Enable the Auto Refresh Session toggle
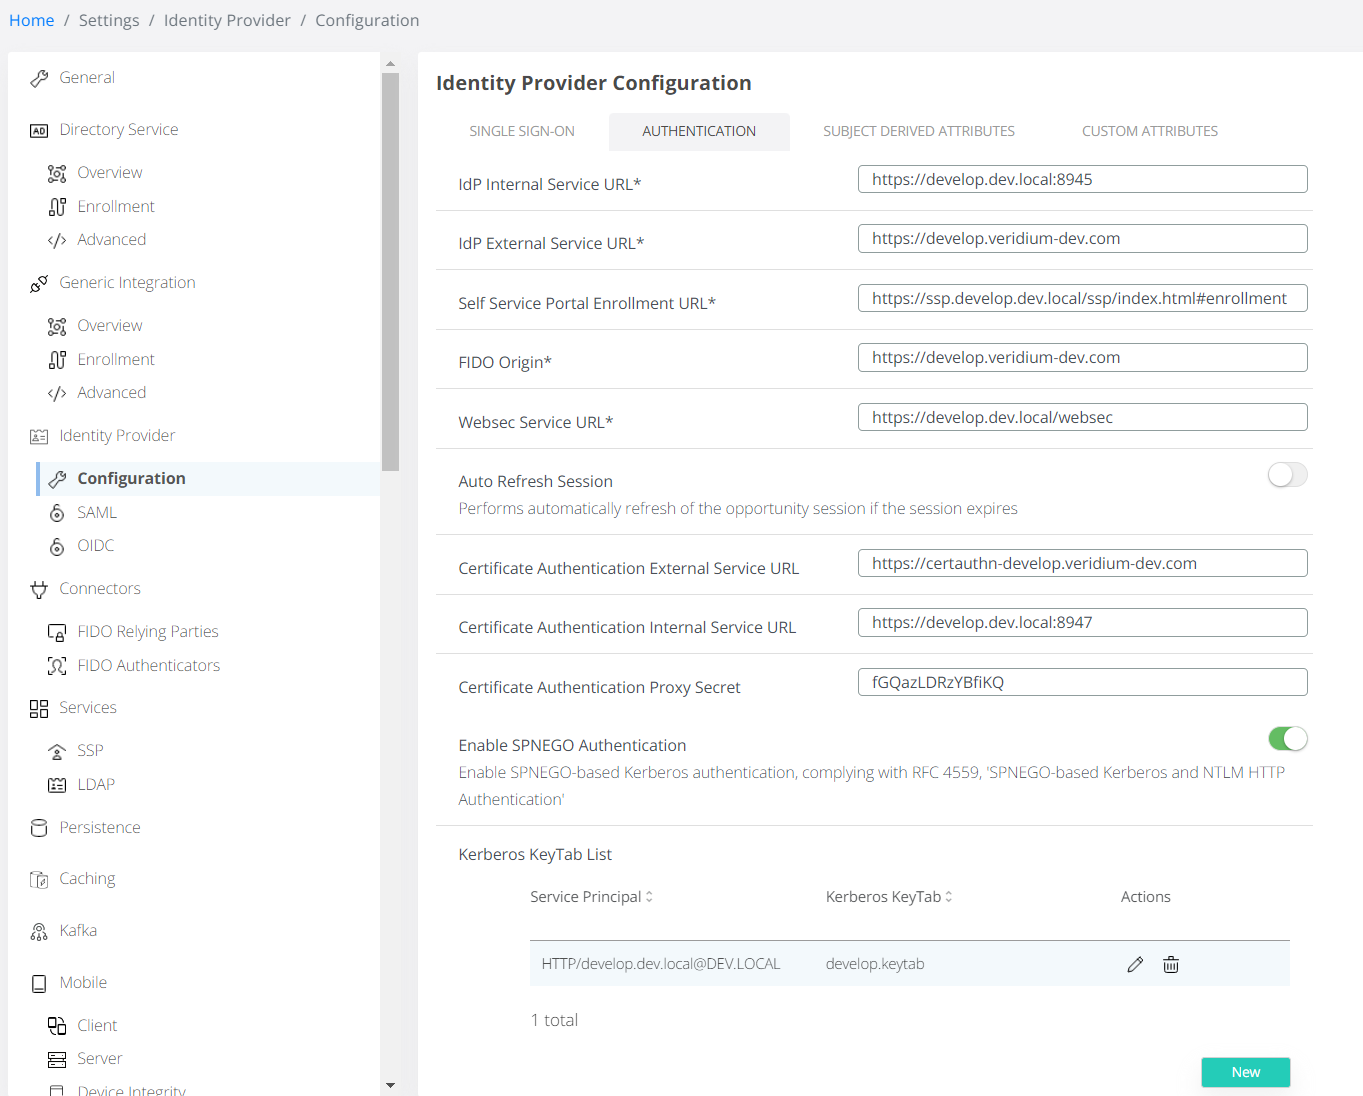The height and width of the screenshot is (1096, 1363). tap(1287, 475)
